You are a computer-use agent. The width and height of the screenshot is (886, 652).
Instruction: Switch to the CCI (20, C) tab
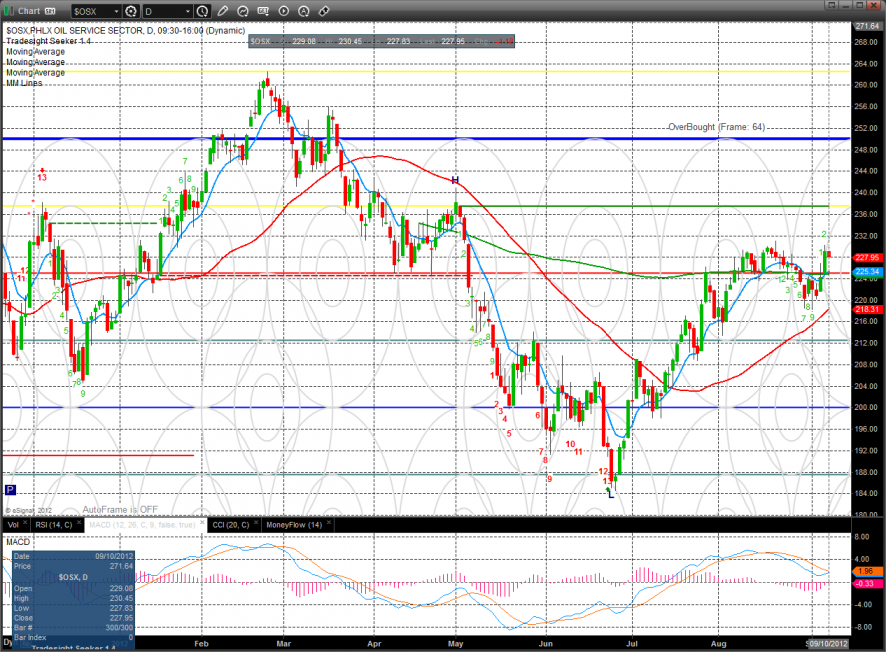click(231, 525)
